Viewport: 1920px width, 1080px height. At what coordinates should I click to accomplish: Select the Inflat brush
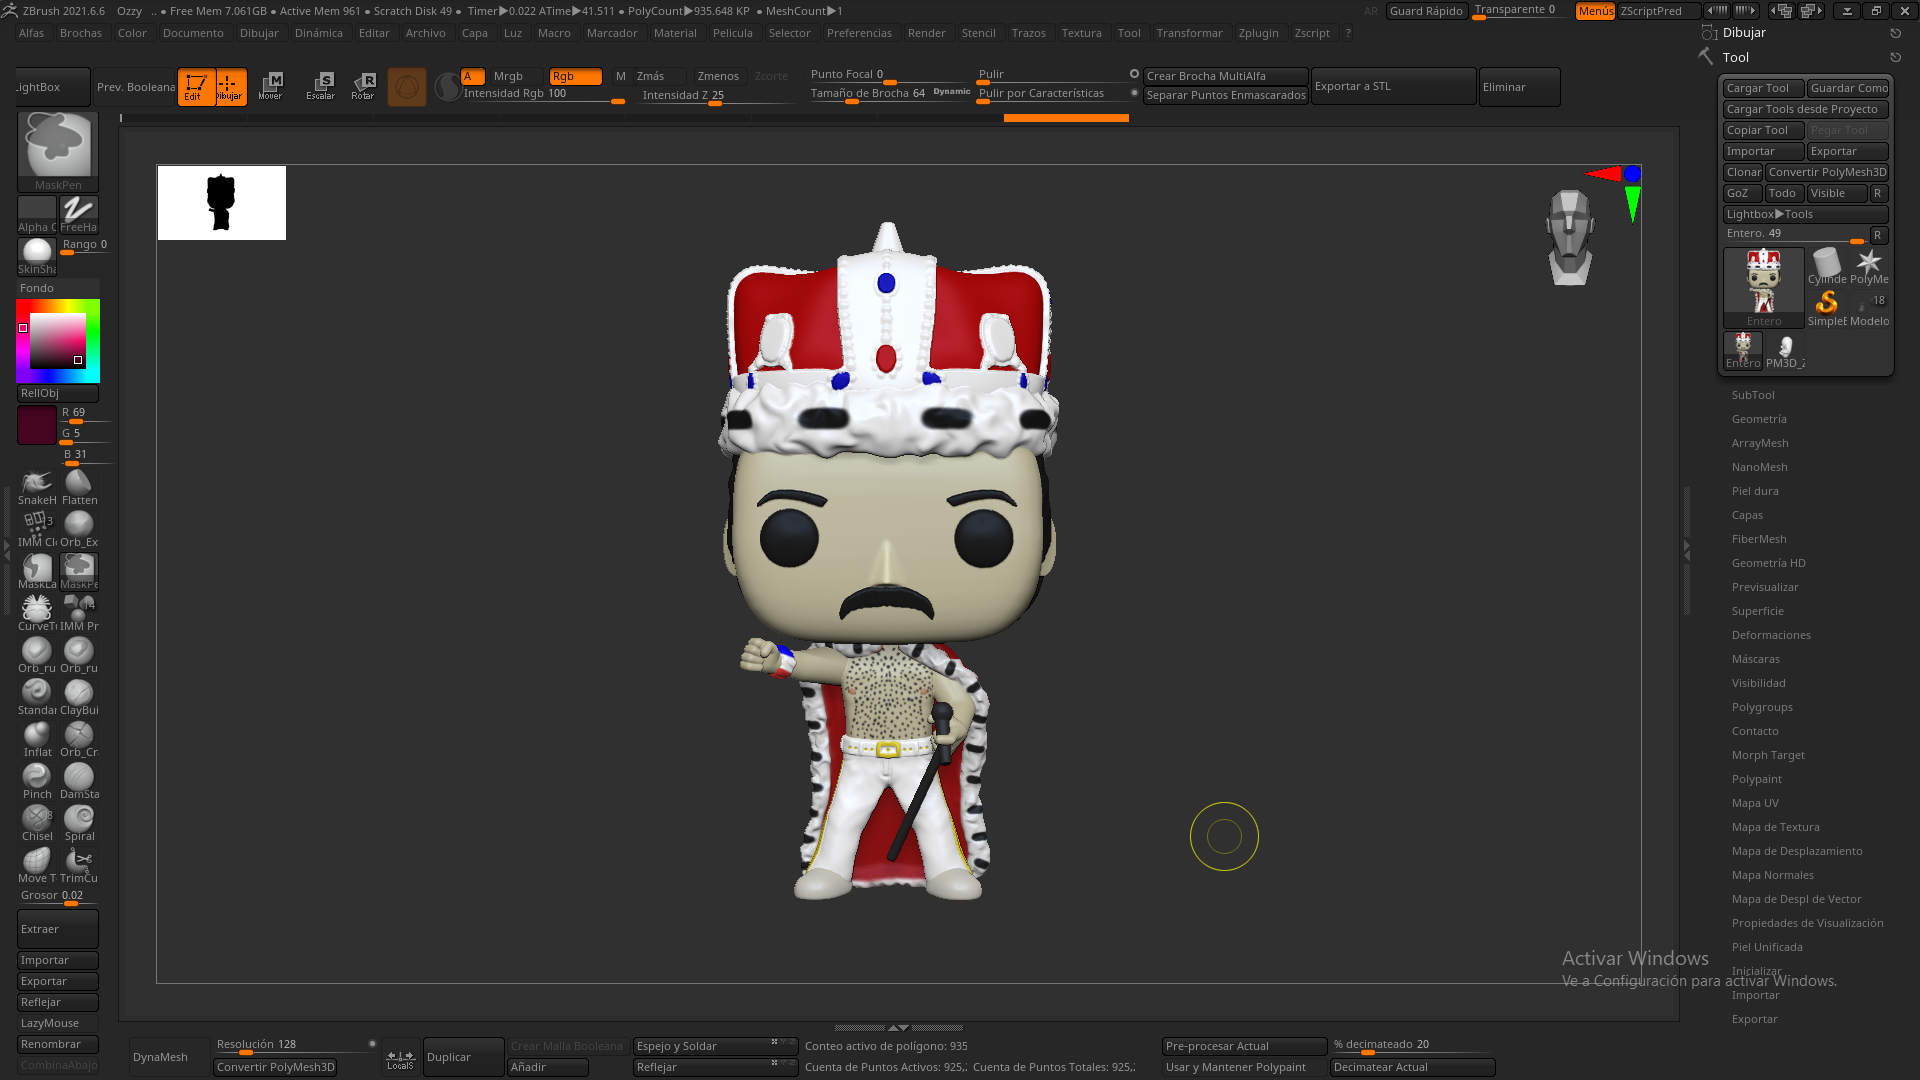37,735
